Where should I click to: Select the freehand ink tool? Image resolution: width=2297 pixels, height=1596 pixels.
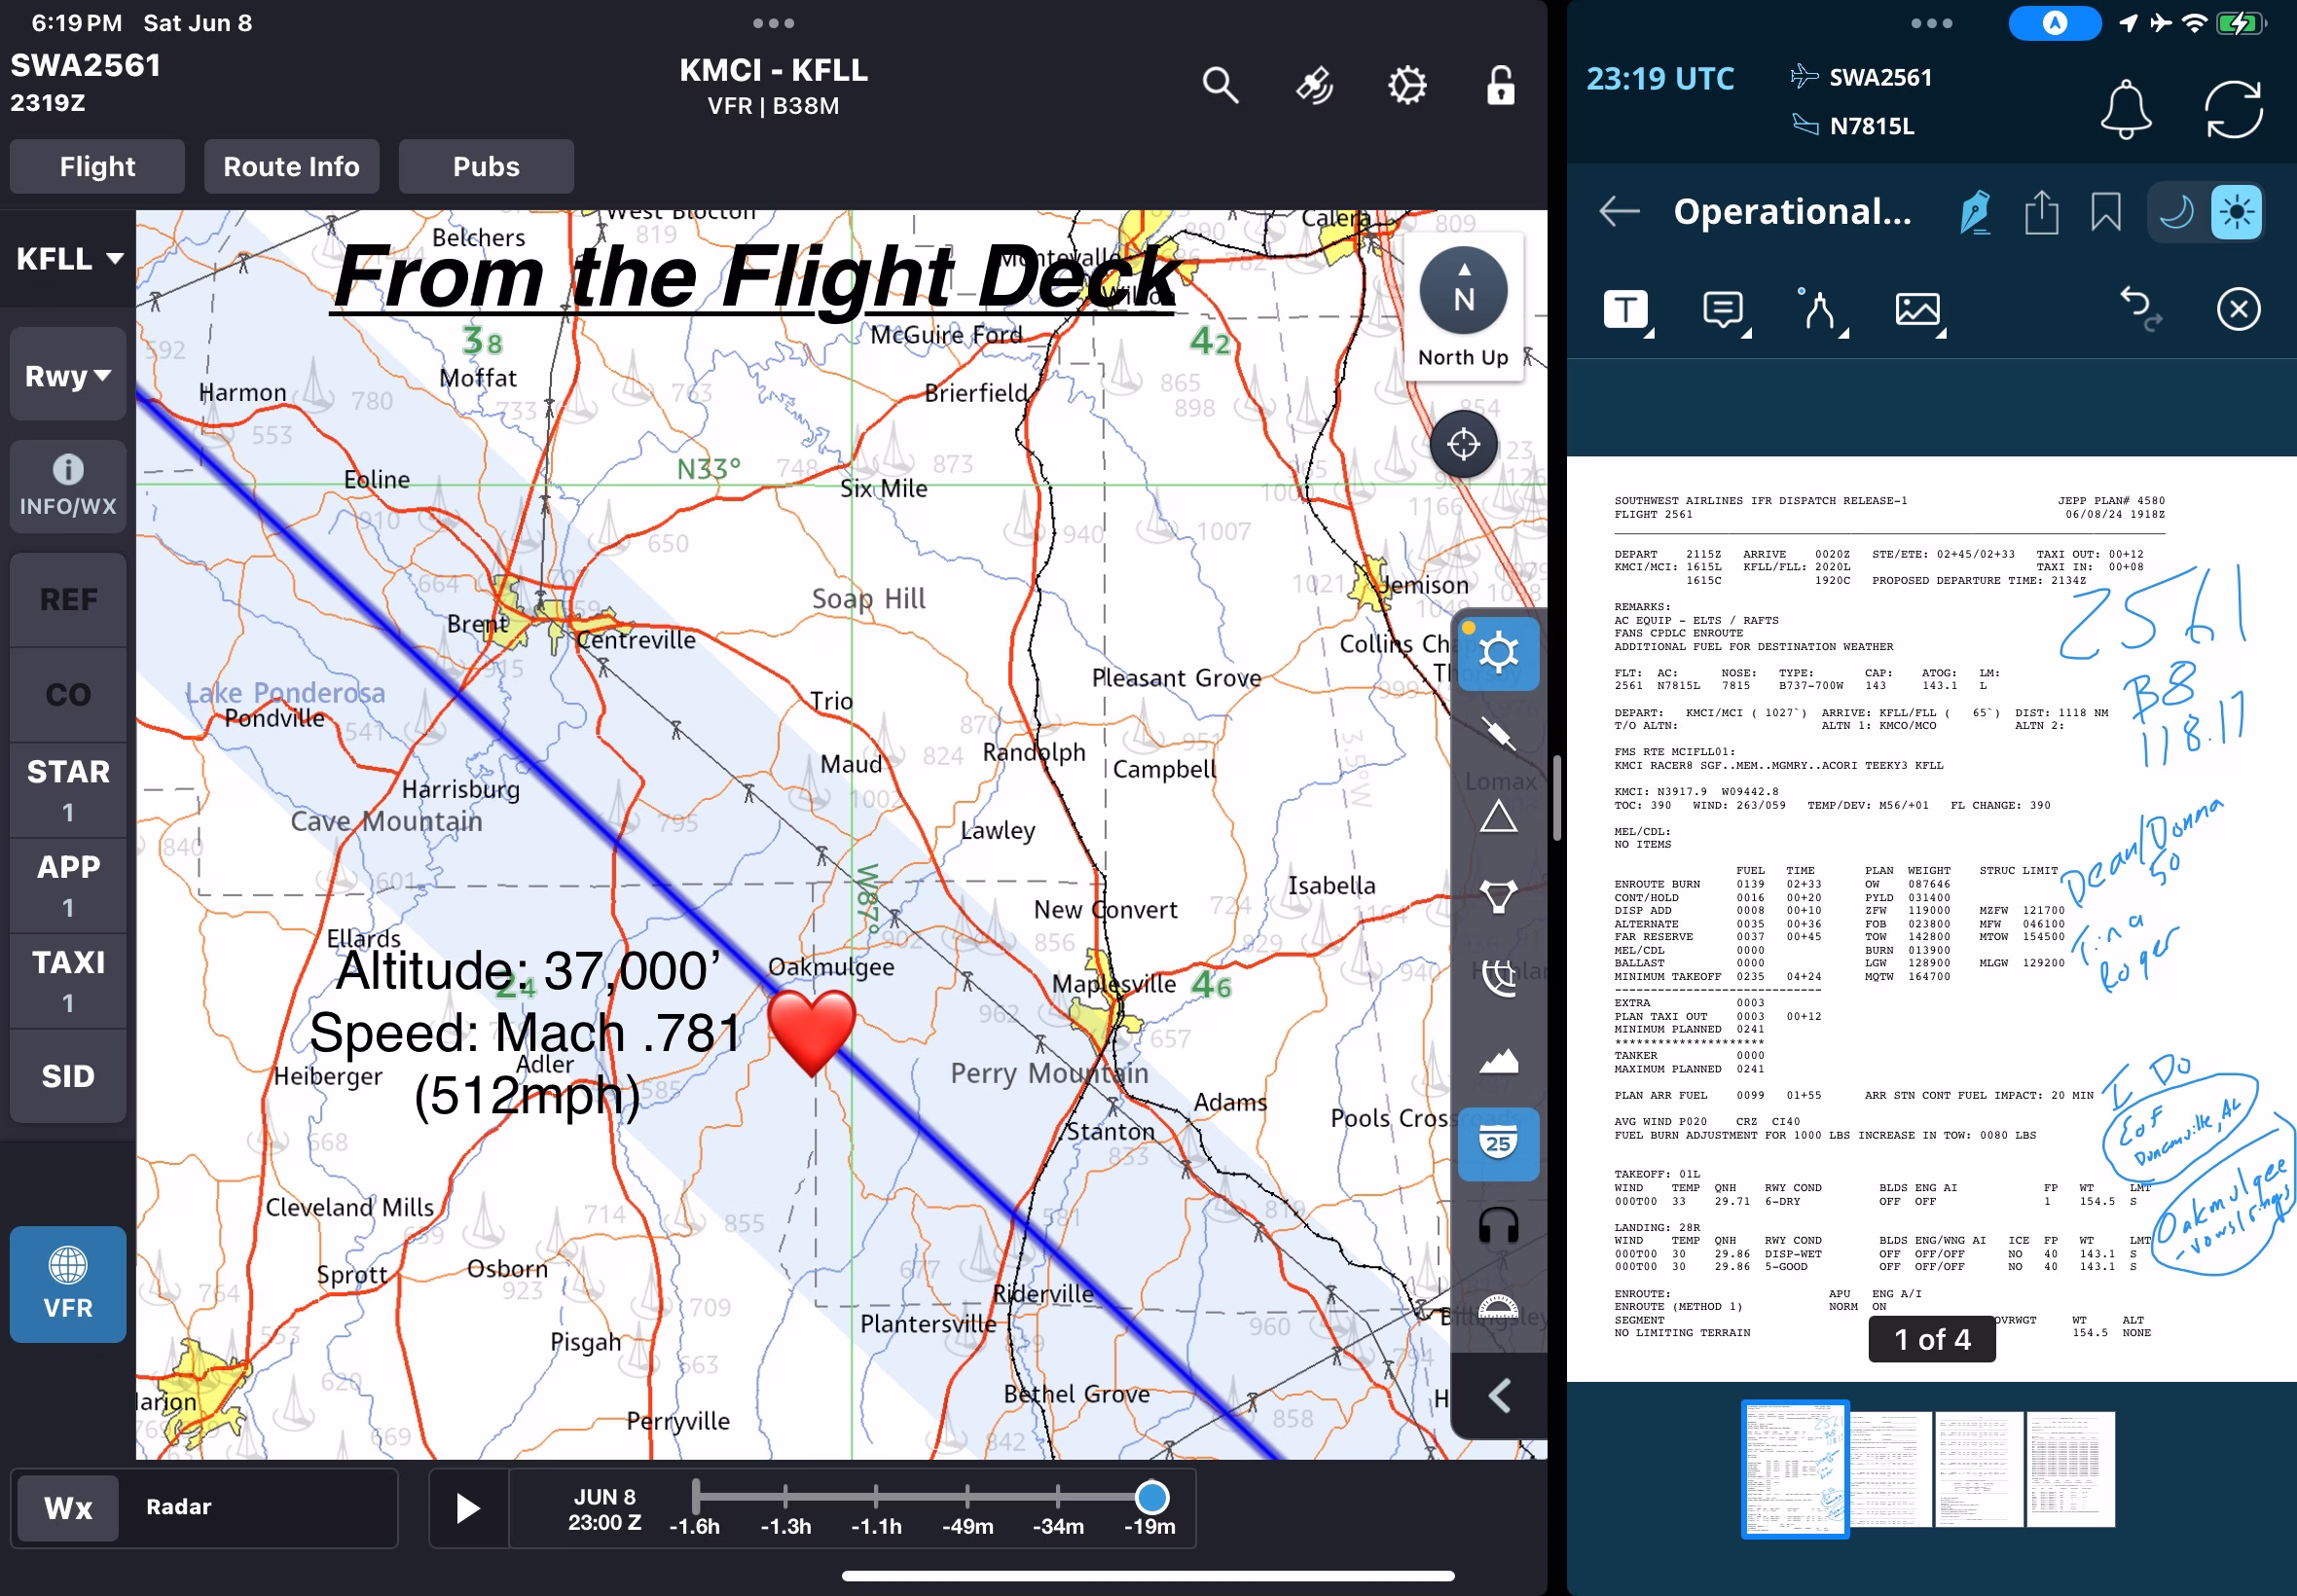pos(1819,309)
